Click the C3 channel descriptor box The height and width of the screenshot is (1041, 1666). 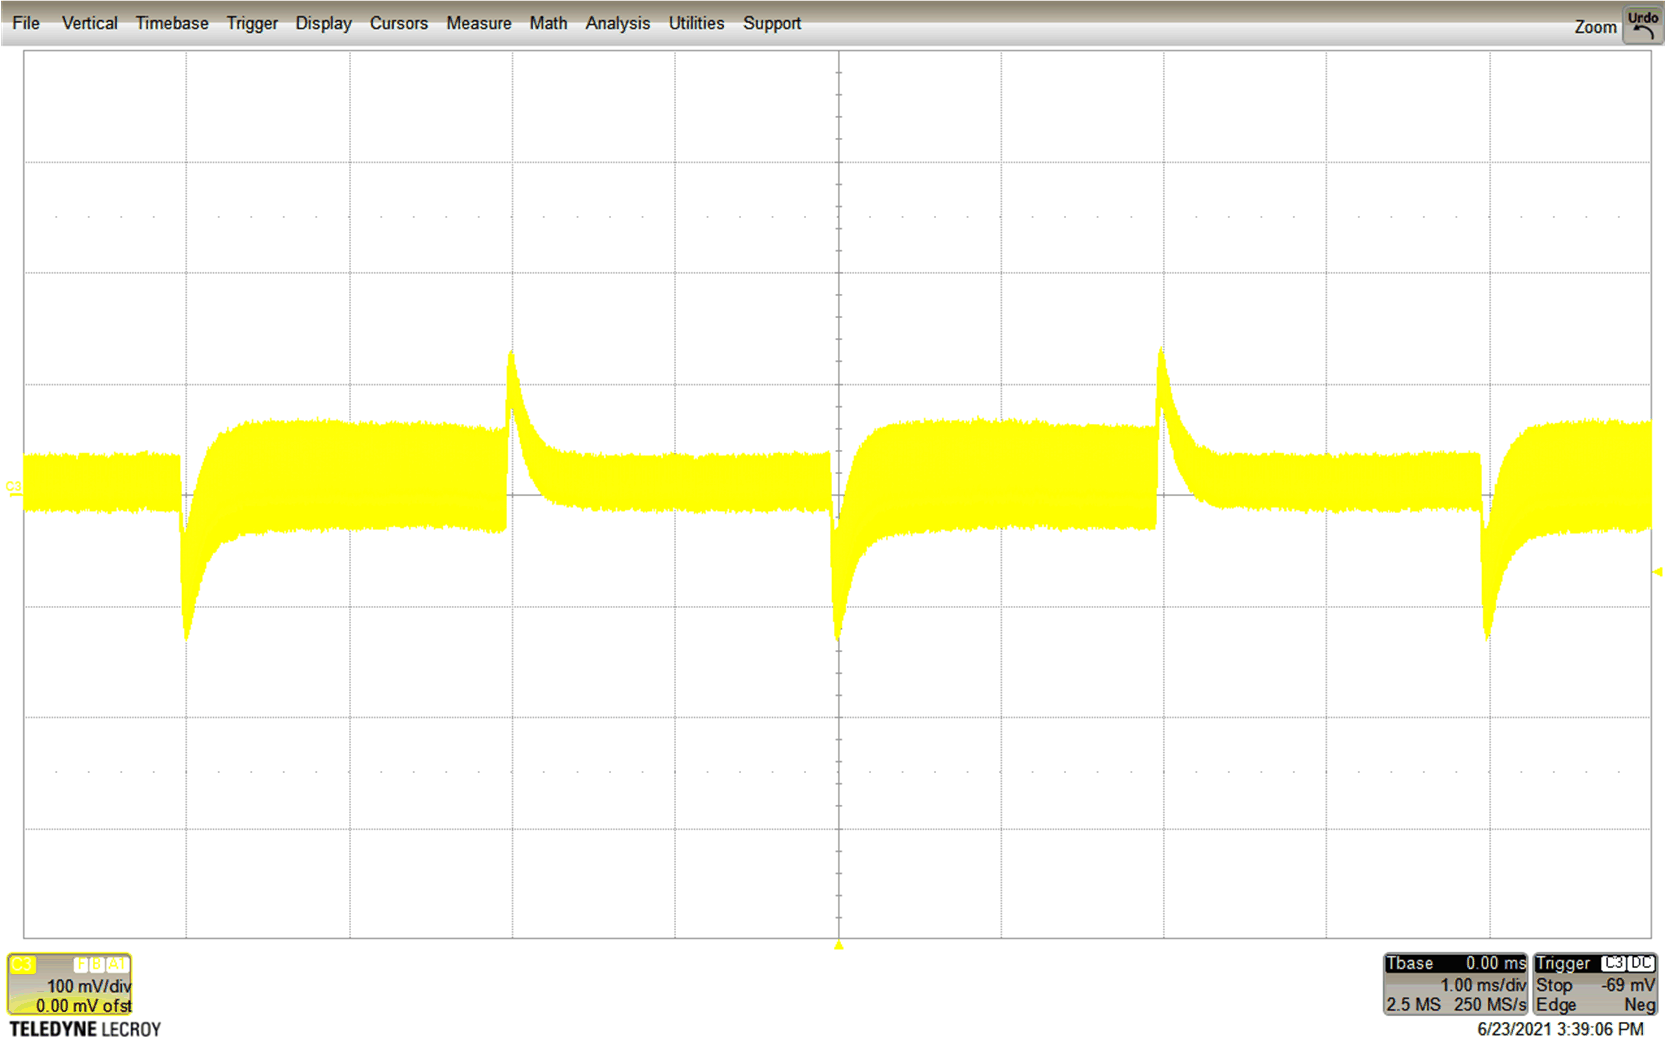pos(70,984)
